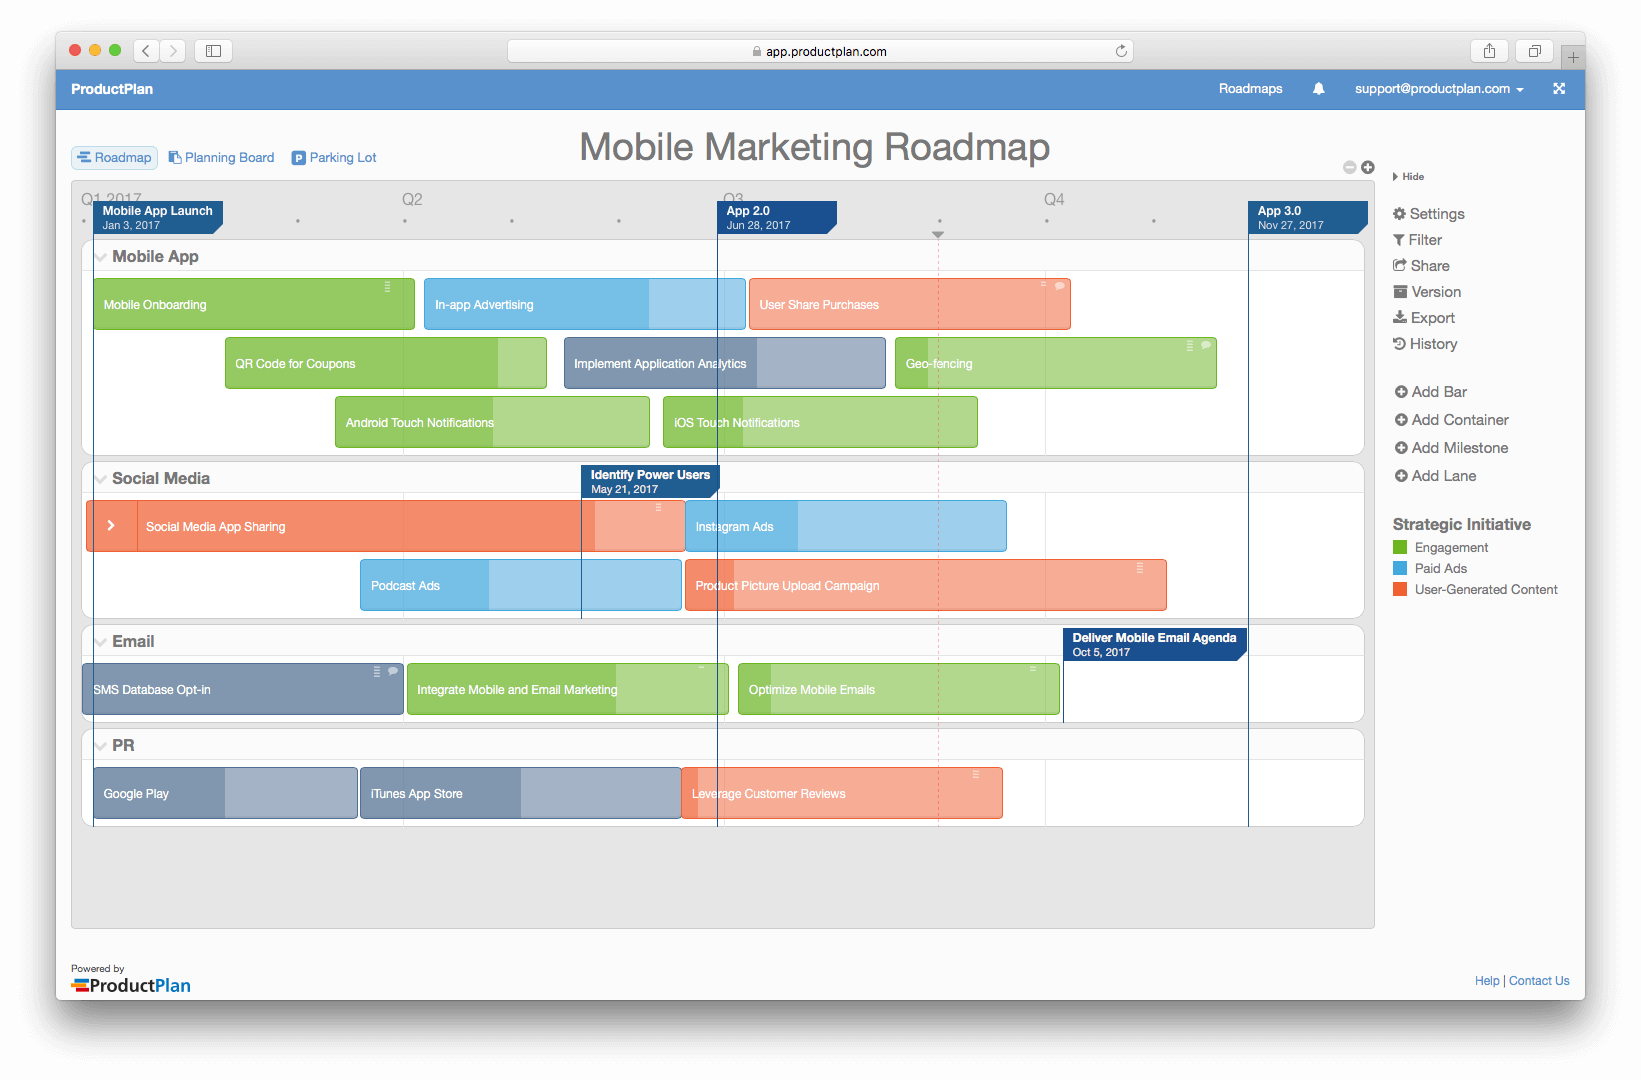Click the notifications bell icon

click(x=1318, y=89)
